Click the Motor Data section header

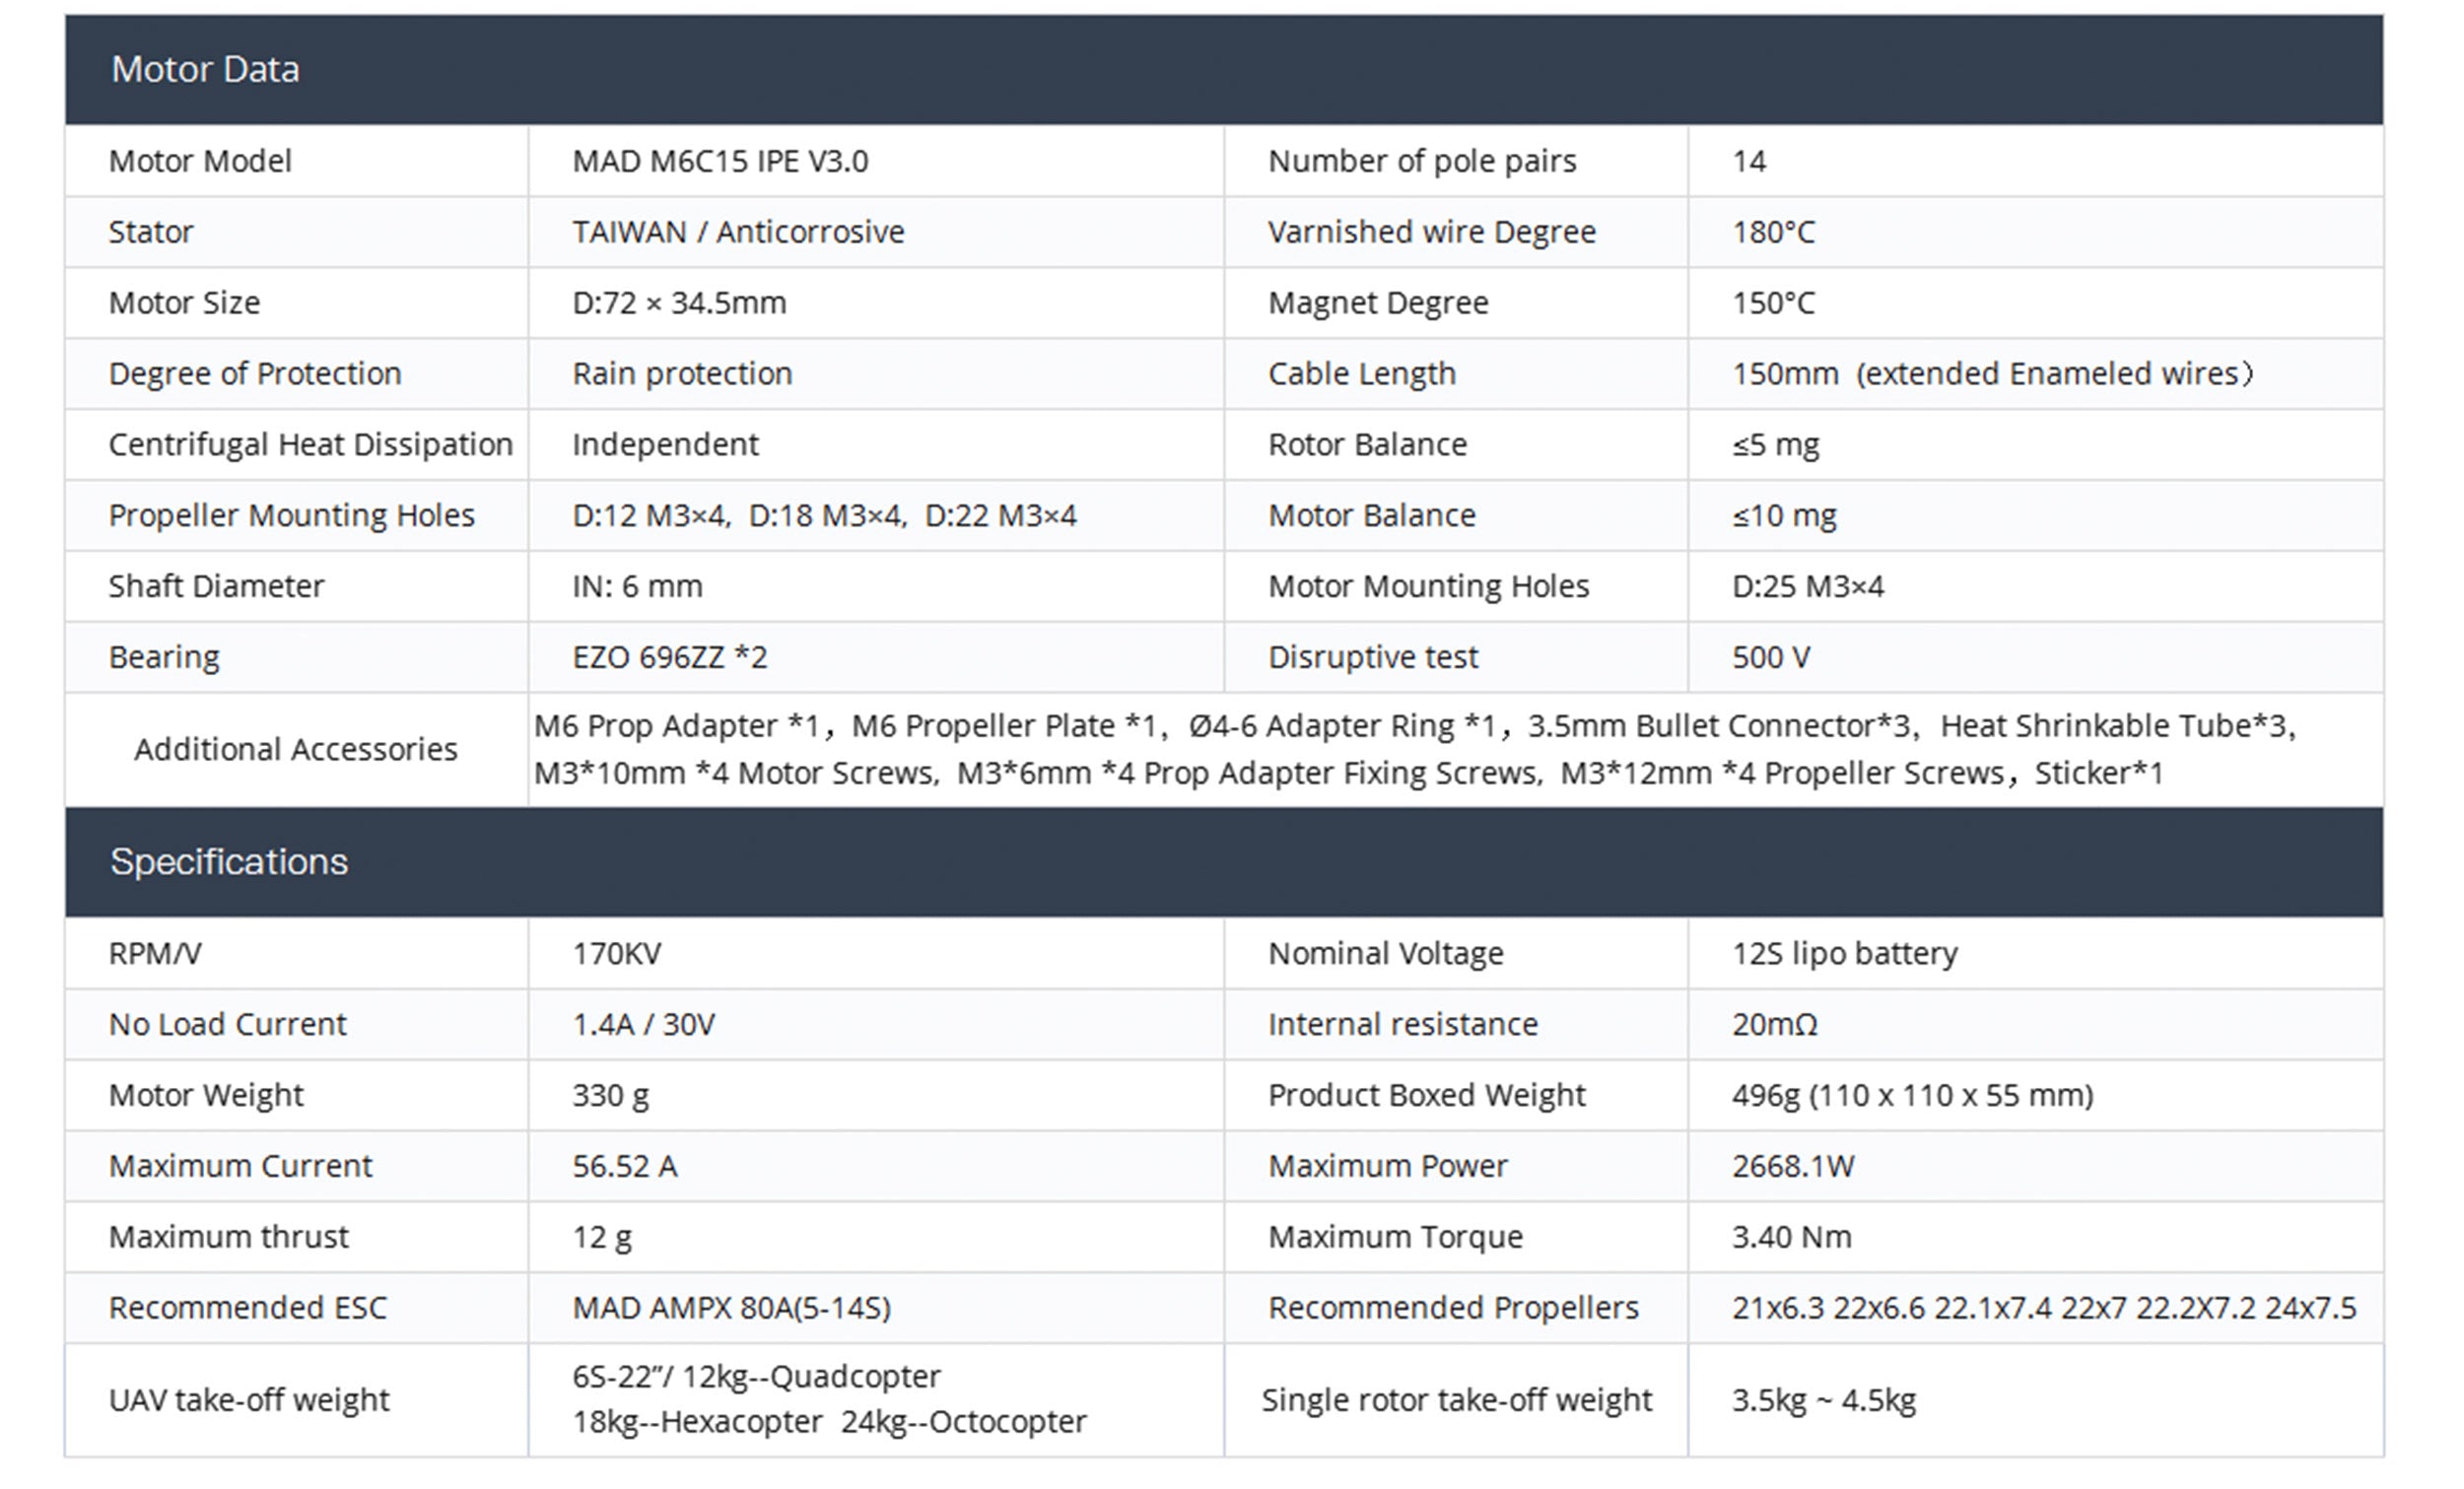pos(205,69)
